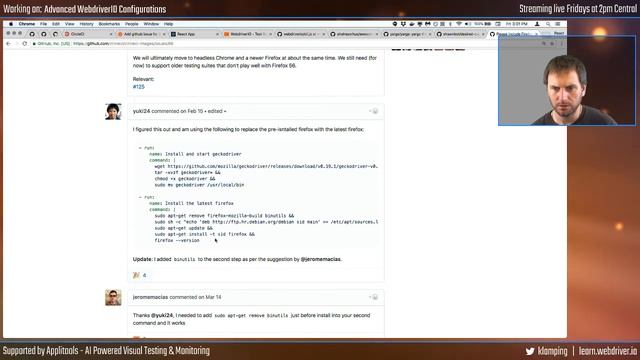640x360 pixels.
Task: Switch to the second pinned GitHub tab
Action: [44, 34]
